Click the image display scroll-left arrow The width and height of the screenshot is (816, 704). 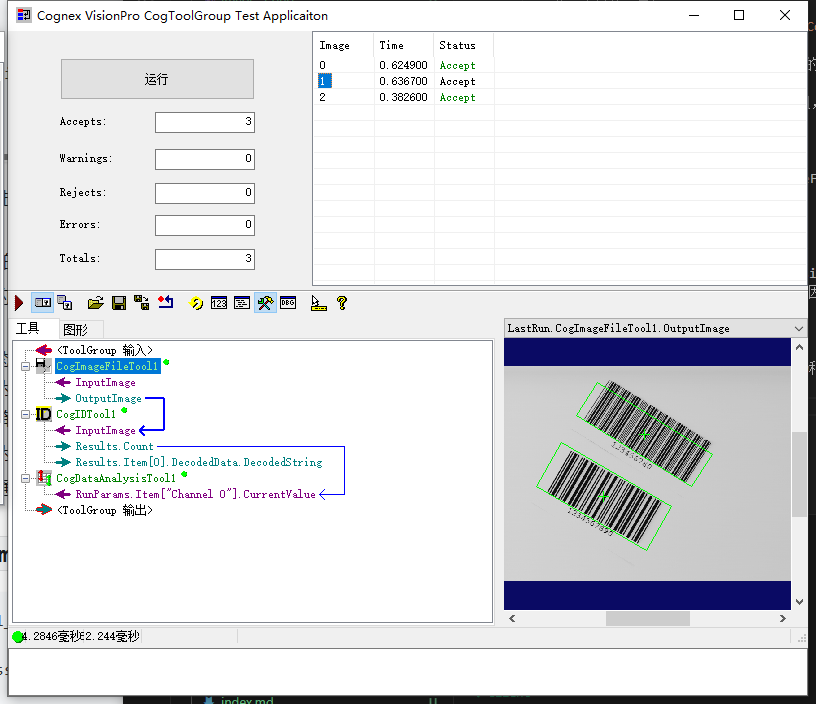coord(512,619)
